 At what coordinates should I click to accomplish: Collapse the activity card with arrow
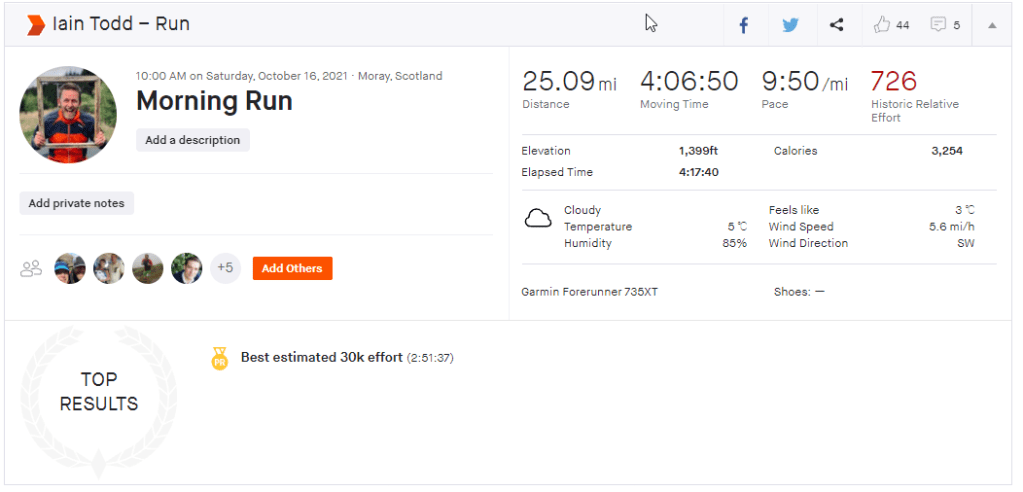tap(992, 25)
